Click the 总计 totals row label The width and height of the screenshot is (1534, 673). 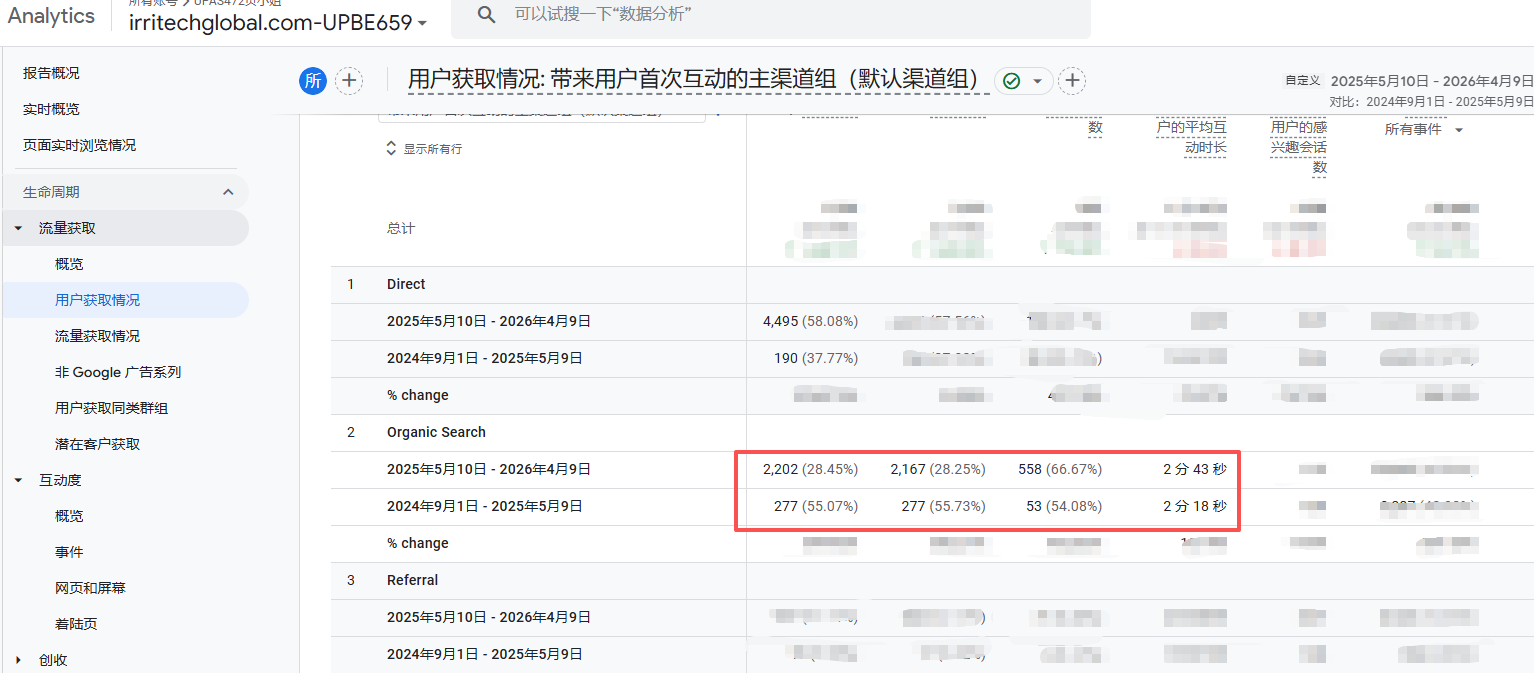click(401, 228)
